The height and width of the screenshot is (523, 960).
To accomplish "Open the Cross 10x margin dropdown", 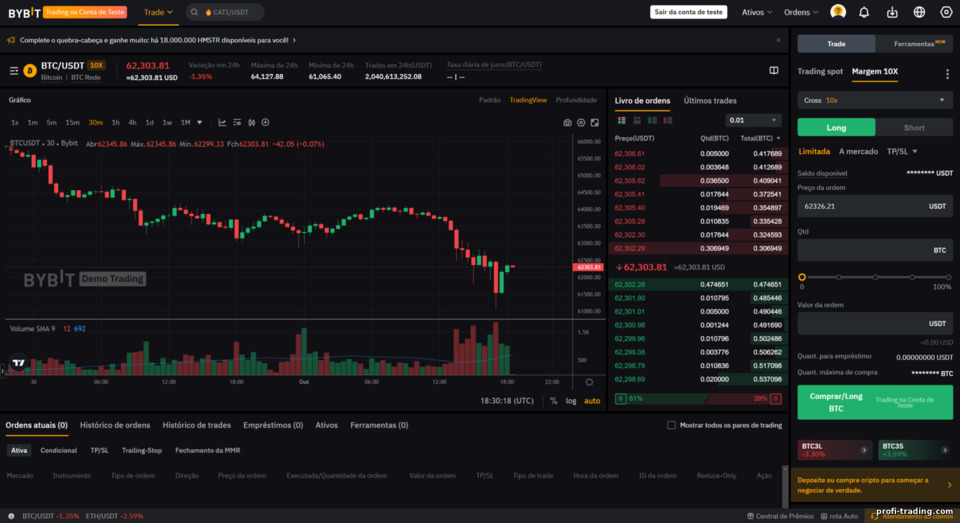I will (x=874, y=100).
